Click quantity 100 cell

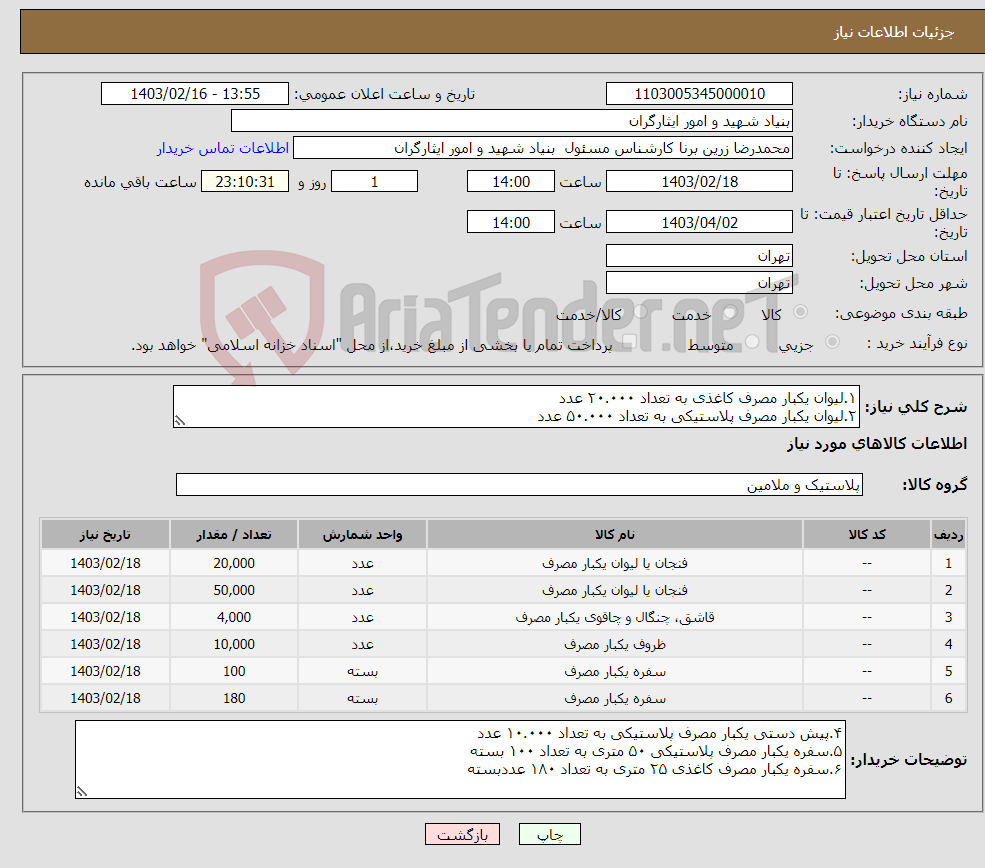234,671
